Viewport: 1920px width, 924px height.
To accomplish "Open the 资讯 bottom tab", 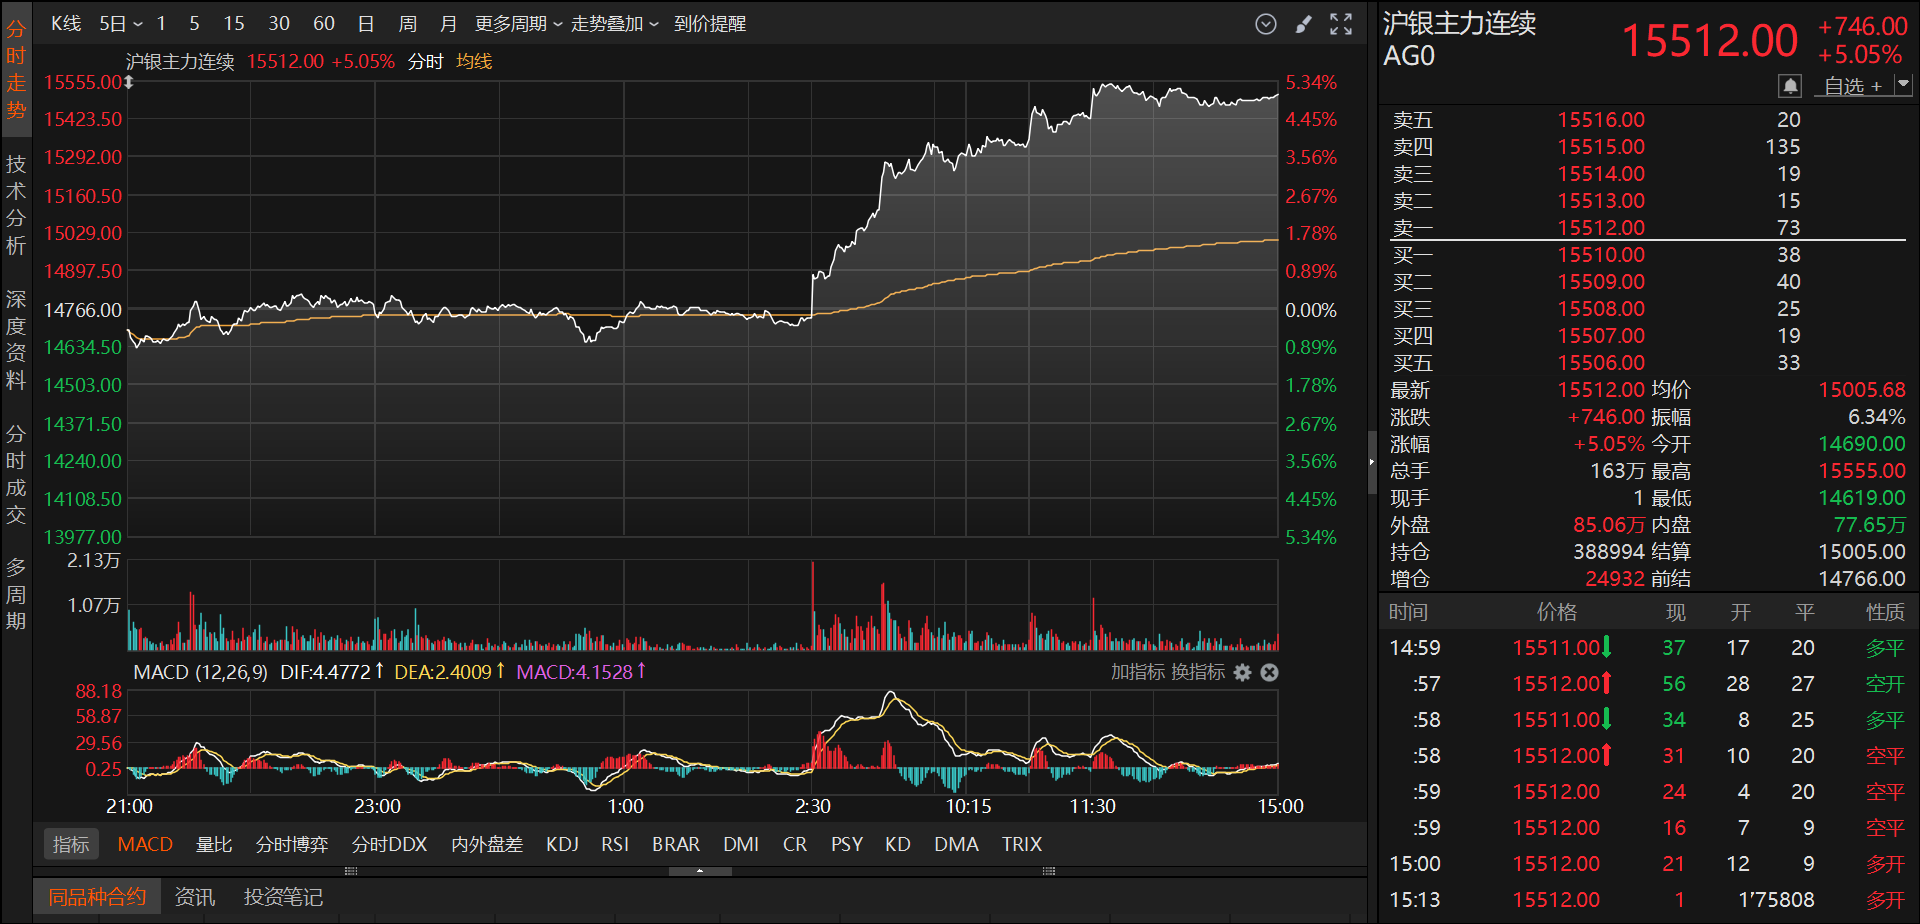I will [195, 897].
